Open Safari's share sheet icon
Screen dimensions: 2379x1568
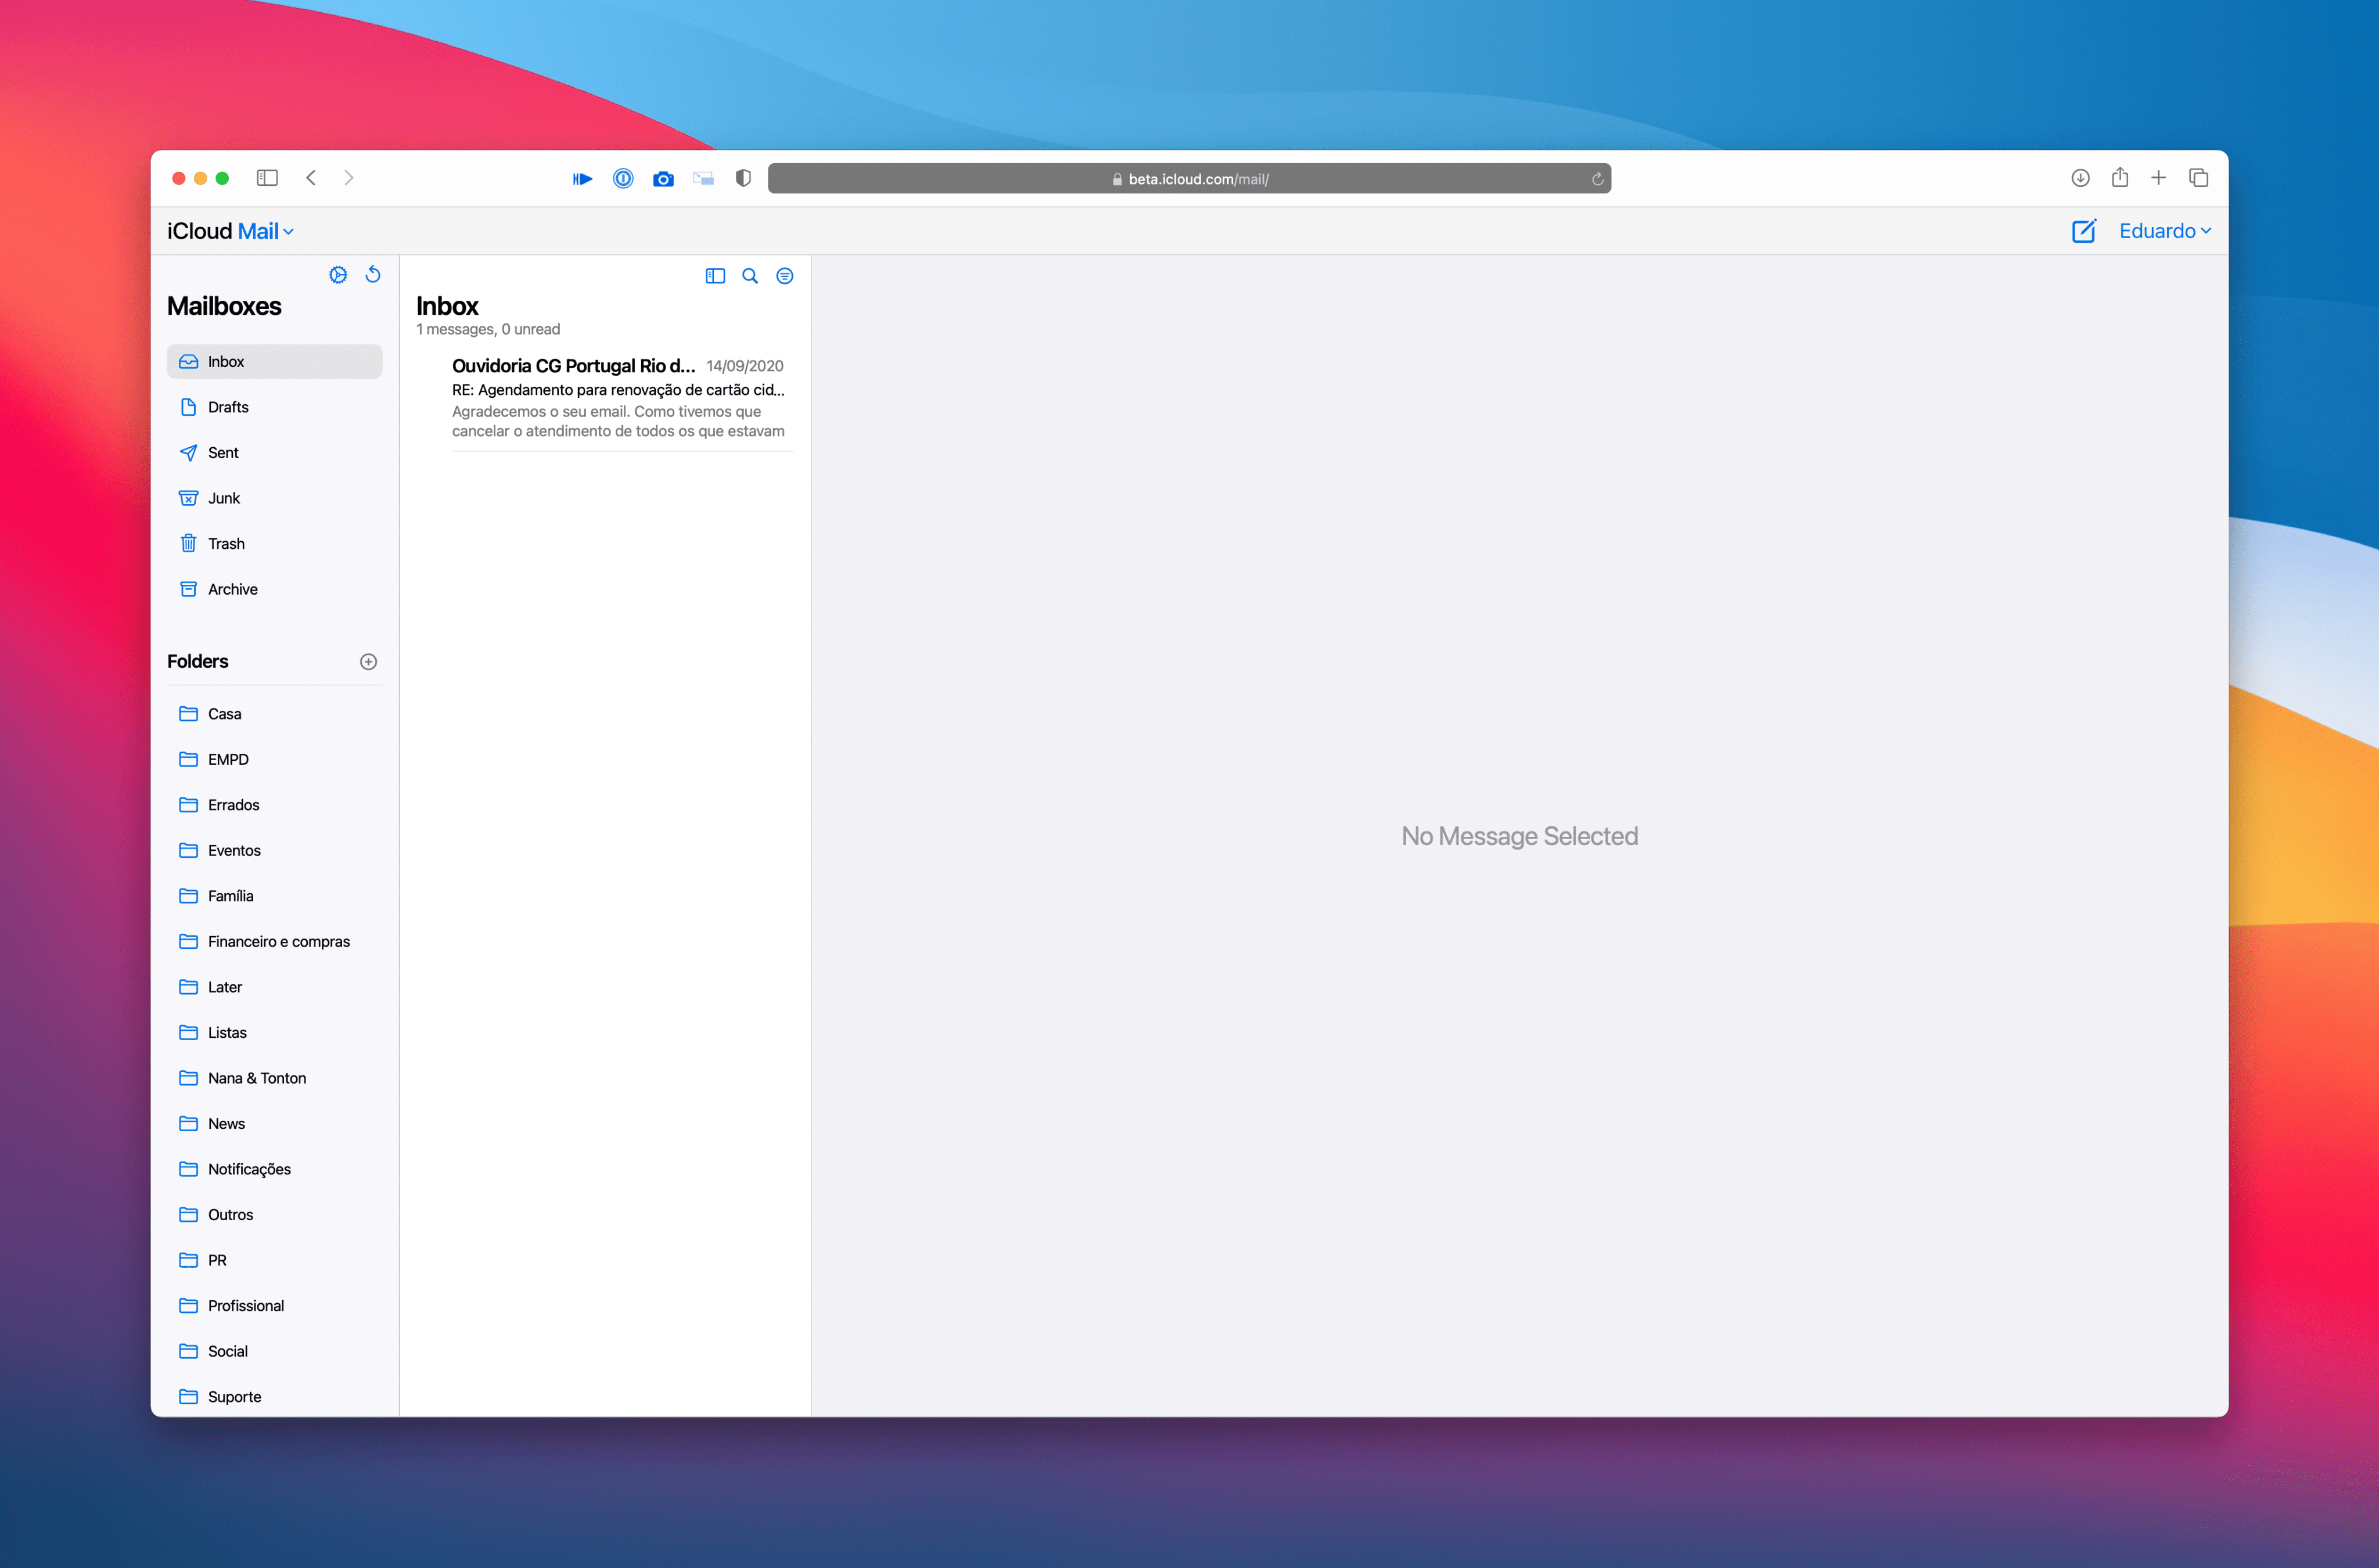[x=2119, y=177]
